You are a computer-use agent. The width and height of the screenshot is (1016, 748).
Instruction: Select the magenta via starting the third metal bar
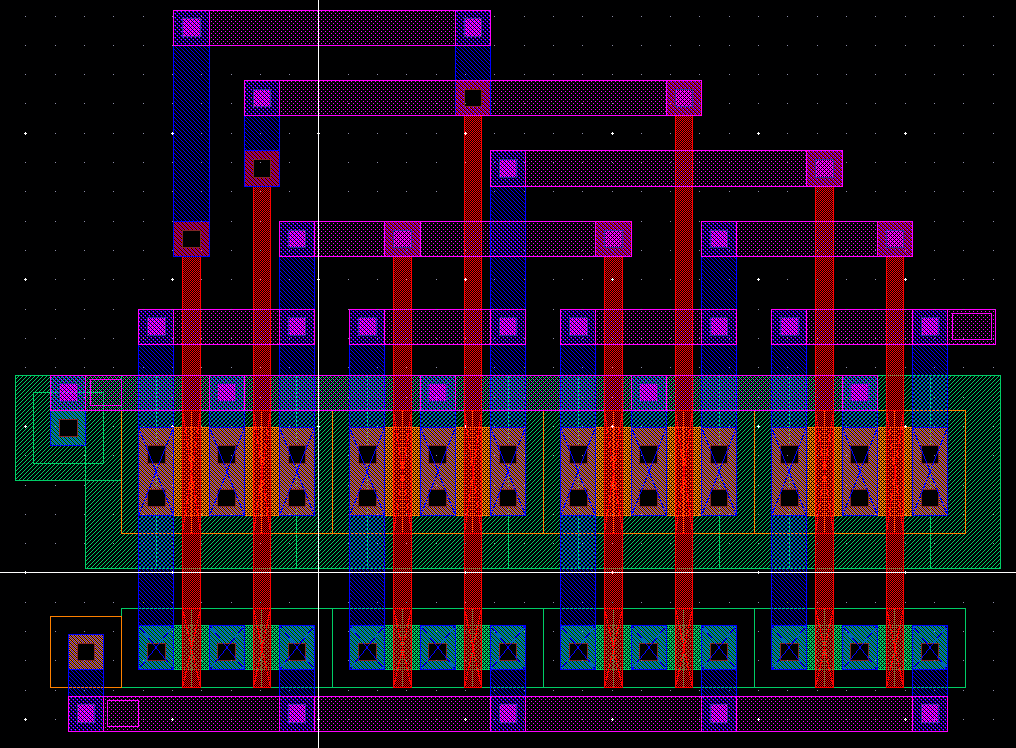508,168
